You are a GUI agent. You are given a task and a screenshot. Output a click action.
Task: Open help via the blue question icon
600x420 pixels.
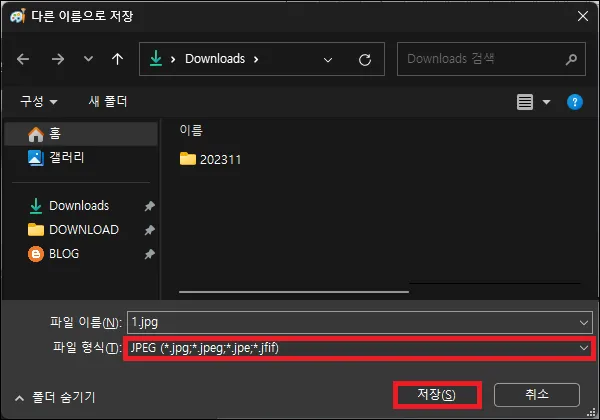(x=574, y=102)
